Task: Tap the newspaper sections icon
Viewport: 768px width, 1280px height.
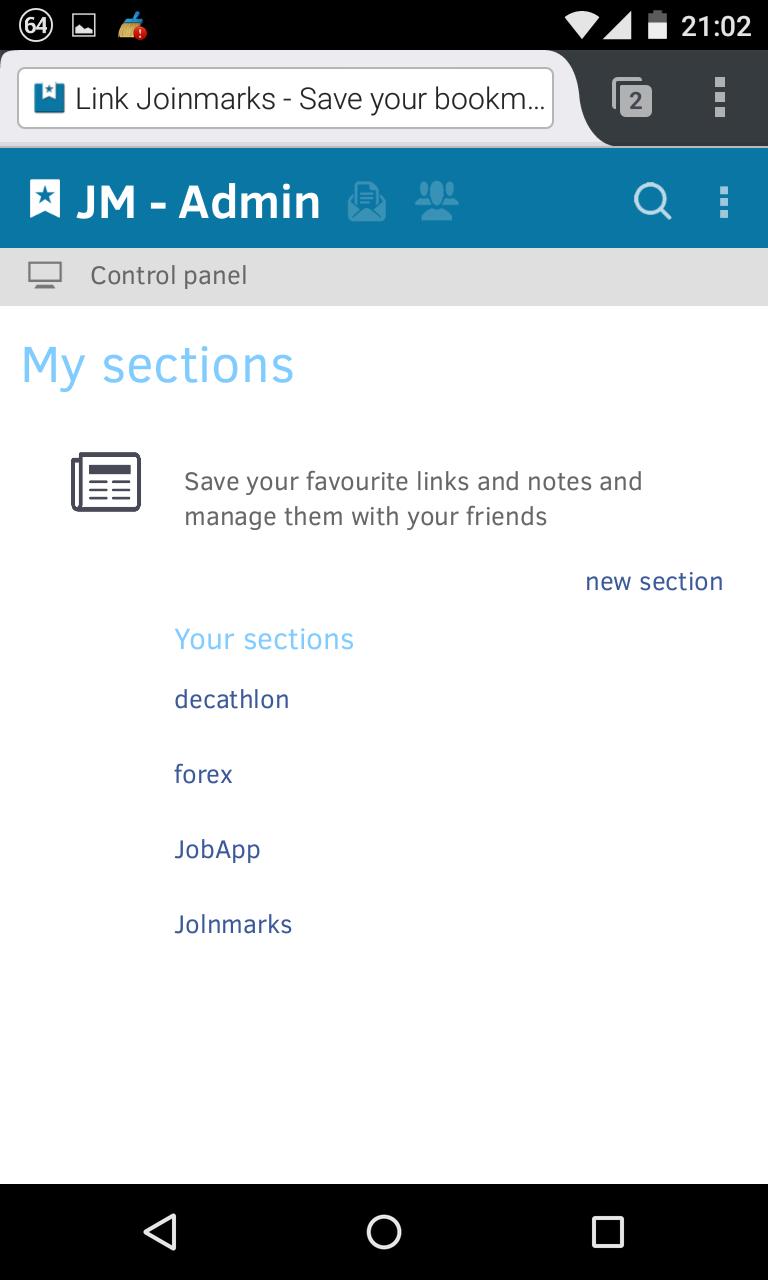Action: (106, 482)
